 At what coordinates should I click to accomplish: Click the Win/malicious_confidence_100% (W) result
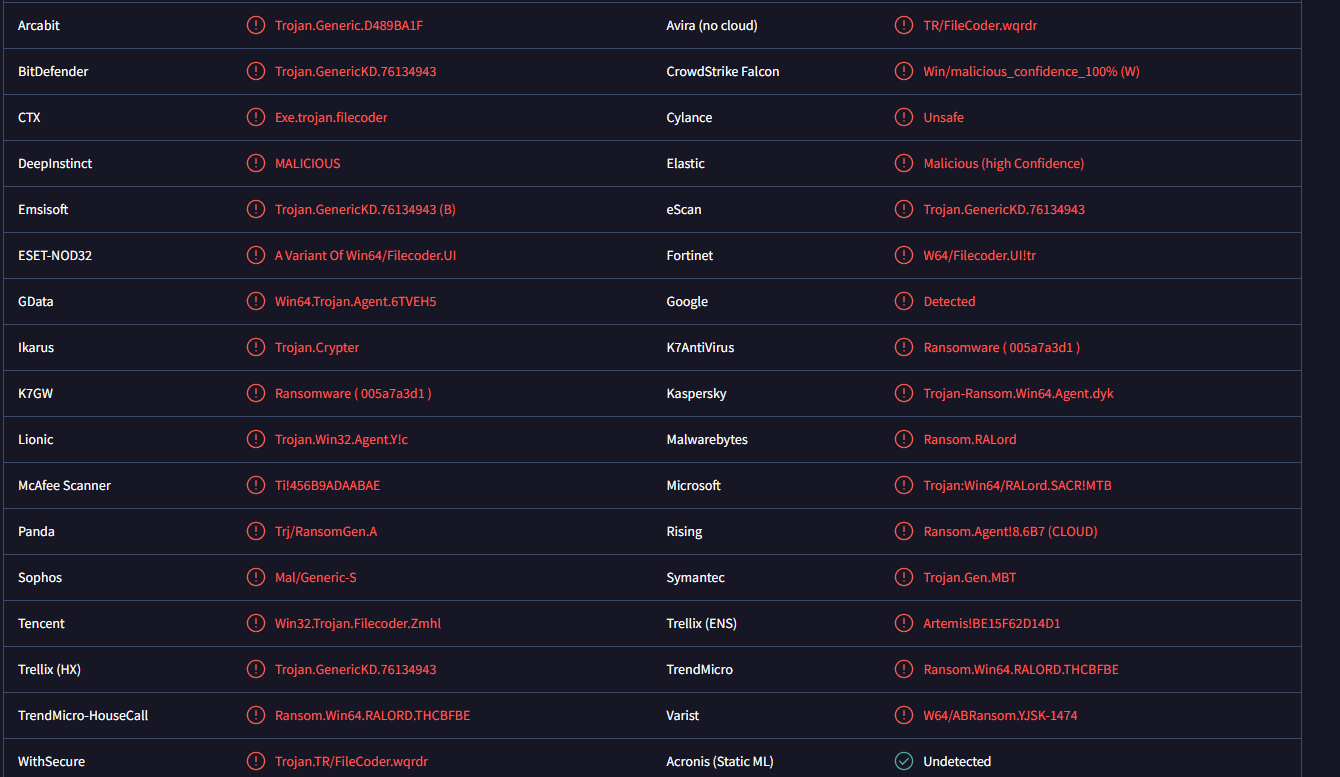(1032, 71)
